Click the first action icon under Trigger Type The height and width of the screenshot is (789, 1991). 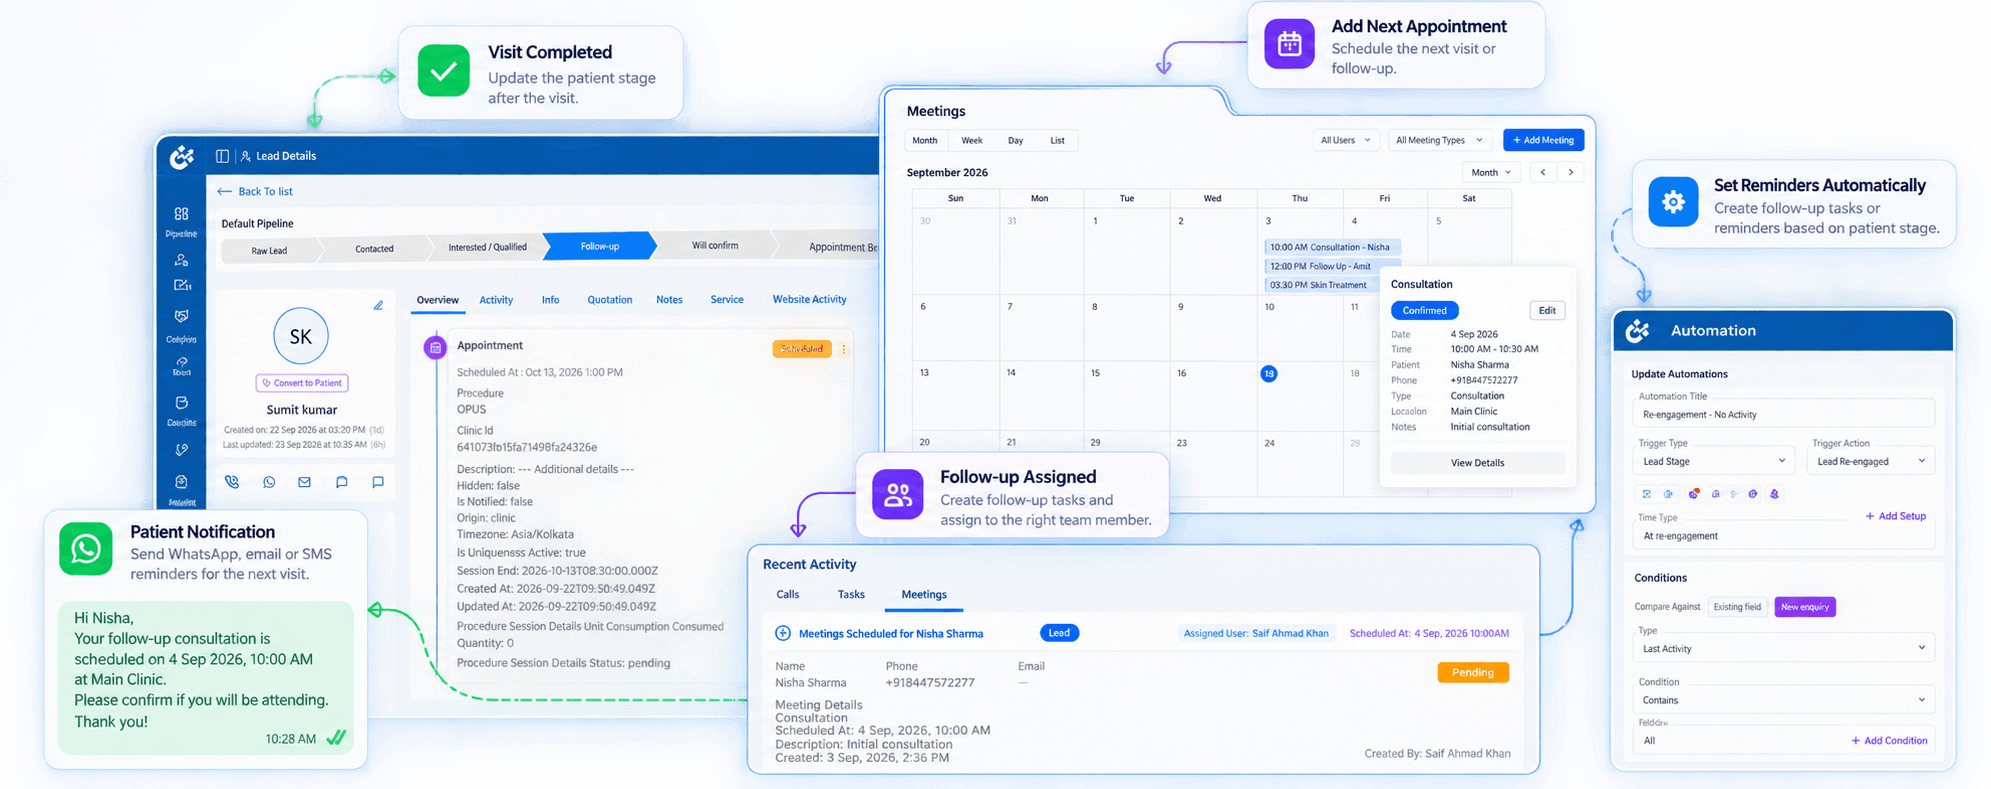[1646, 494]
